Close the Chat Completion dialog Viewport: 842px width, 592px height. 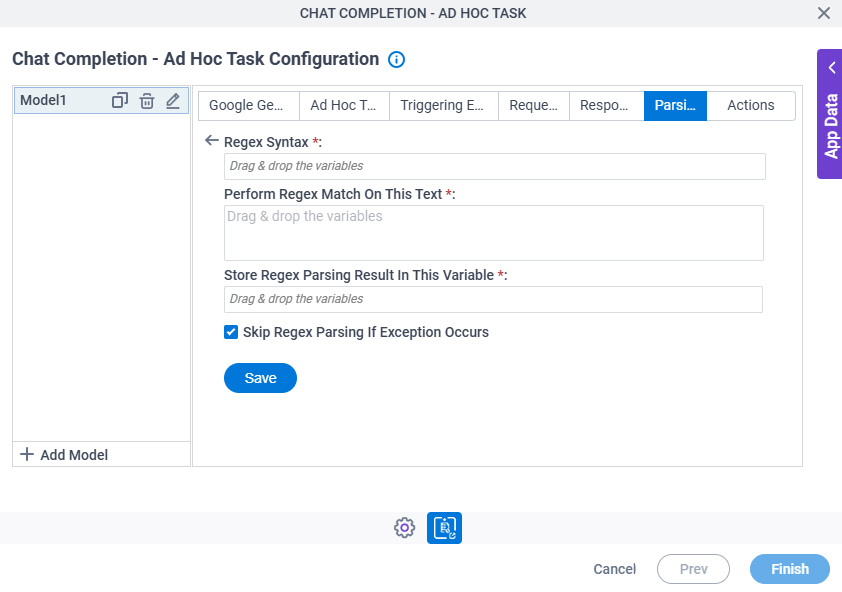point(824,13)
